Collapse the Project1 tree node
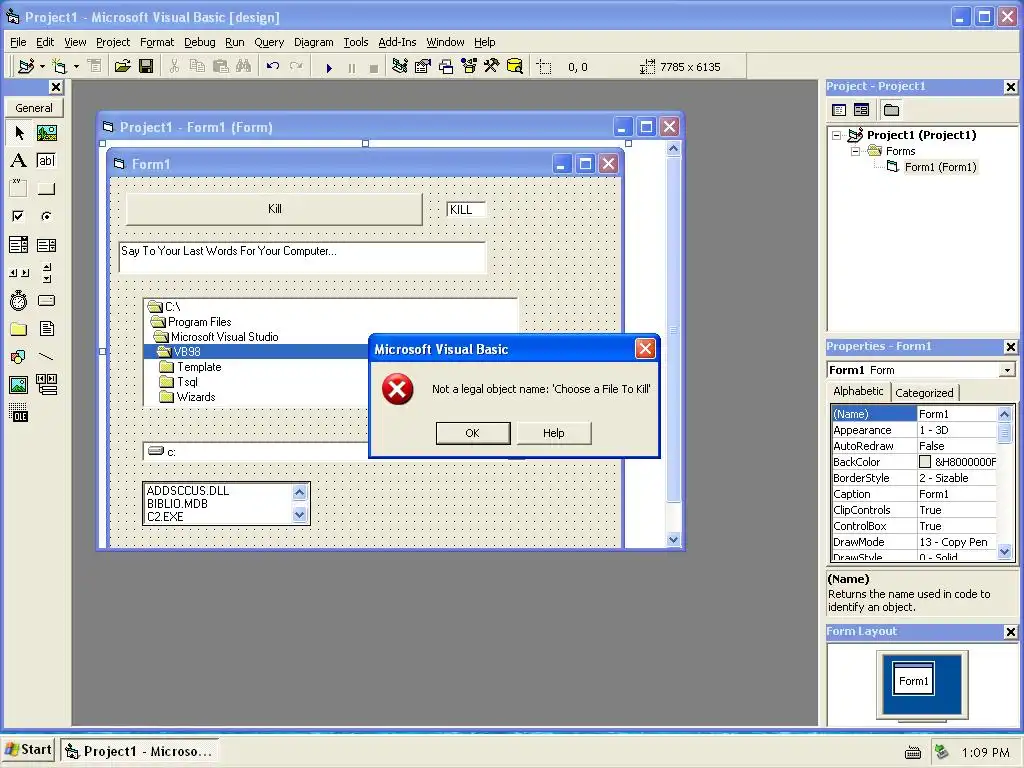1024x768 pixels. click(x=837, y=135)
